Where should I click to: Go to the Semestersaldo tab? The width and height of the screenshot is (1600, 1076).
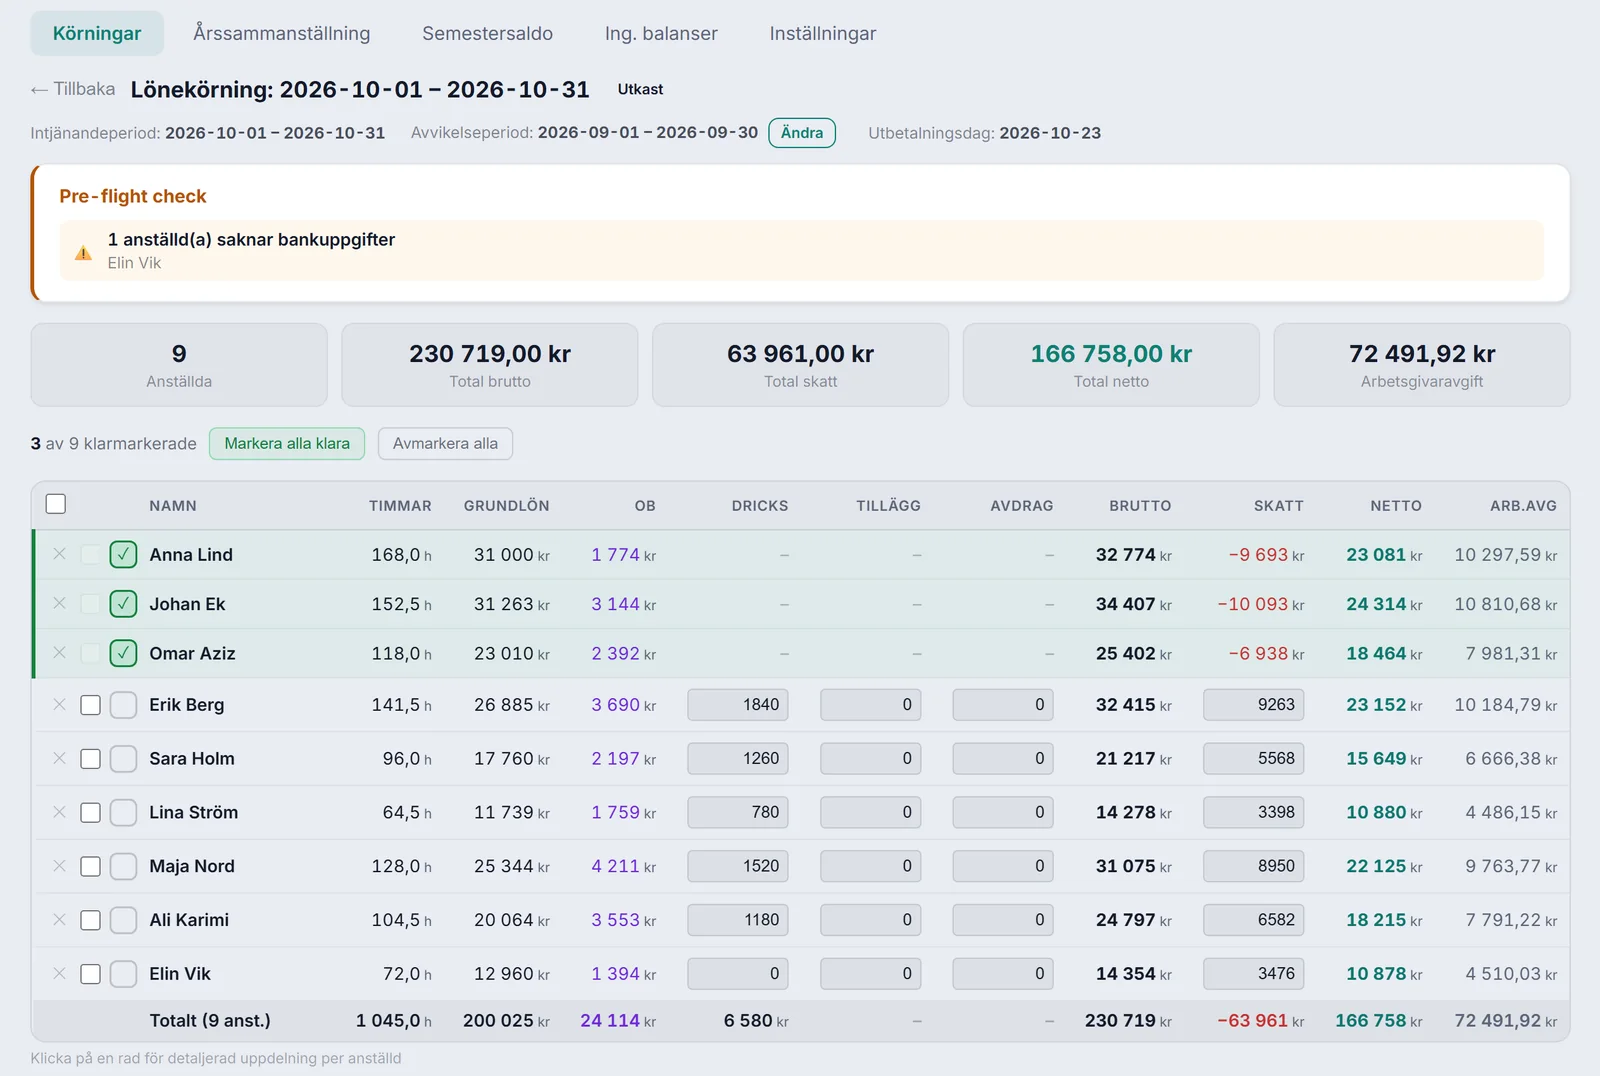487,33
